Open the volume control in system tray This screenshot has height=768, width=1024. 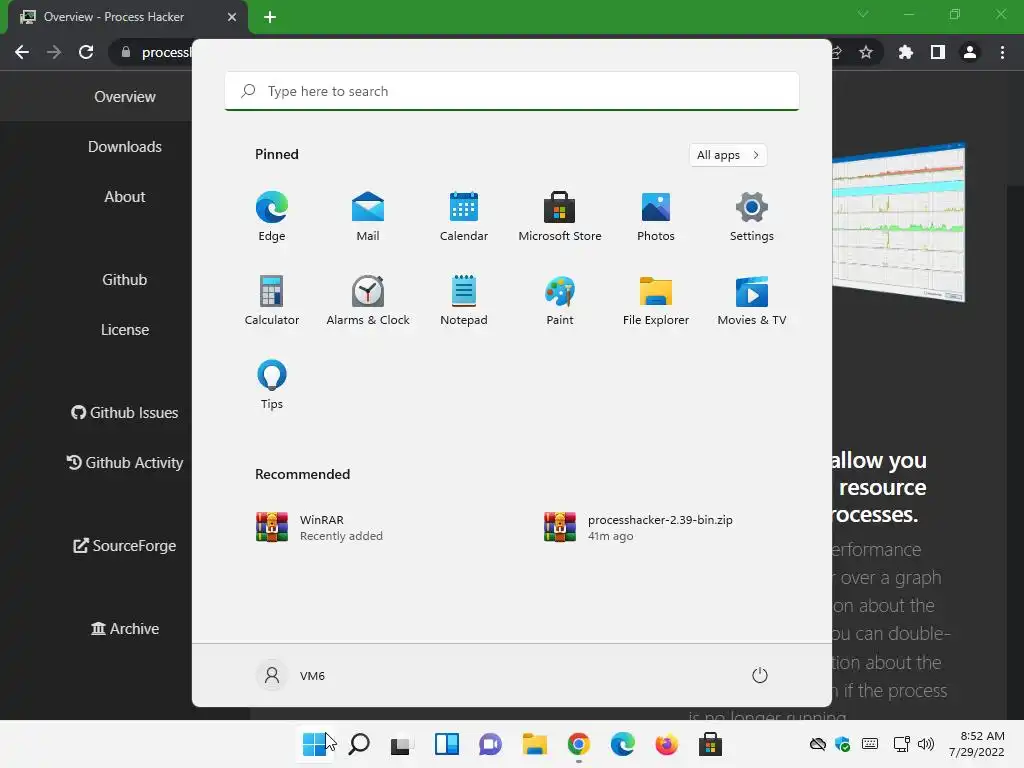[x=926, y=744]
